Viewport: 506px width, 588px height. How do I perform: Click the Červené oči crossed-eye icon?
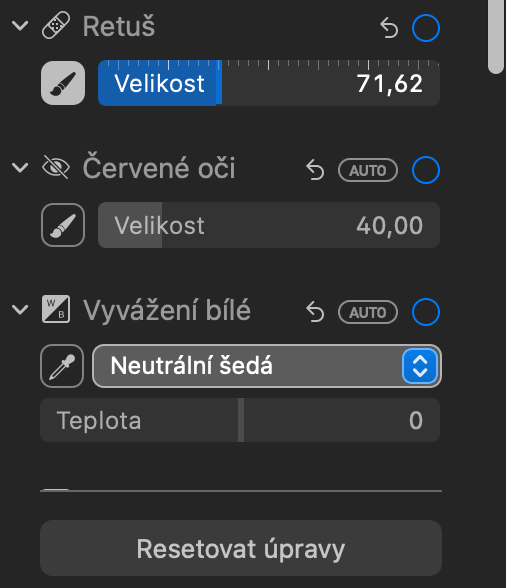point(56,167)
